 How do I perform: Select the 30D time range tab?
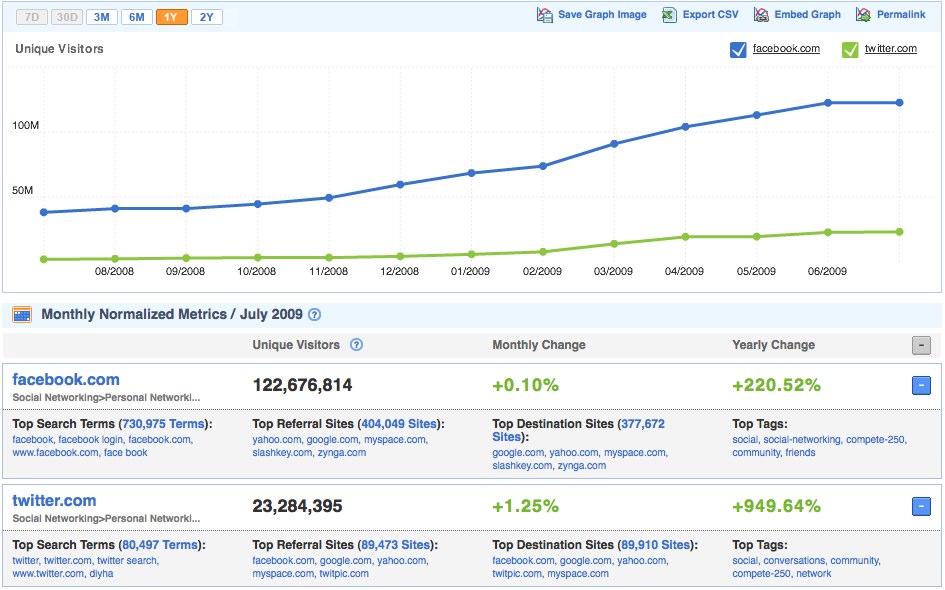coord(67,17)
